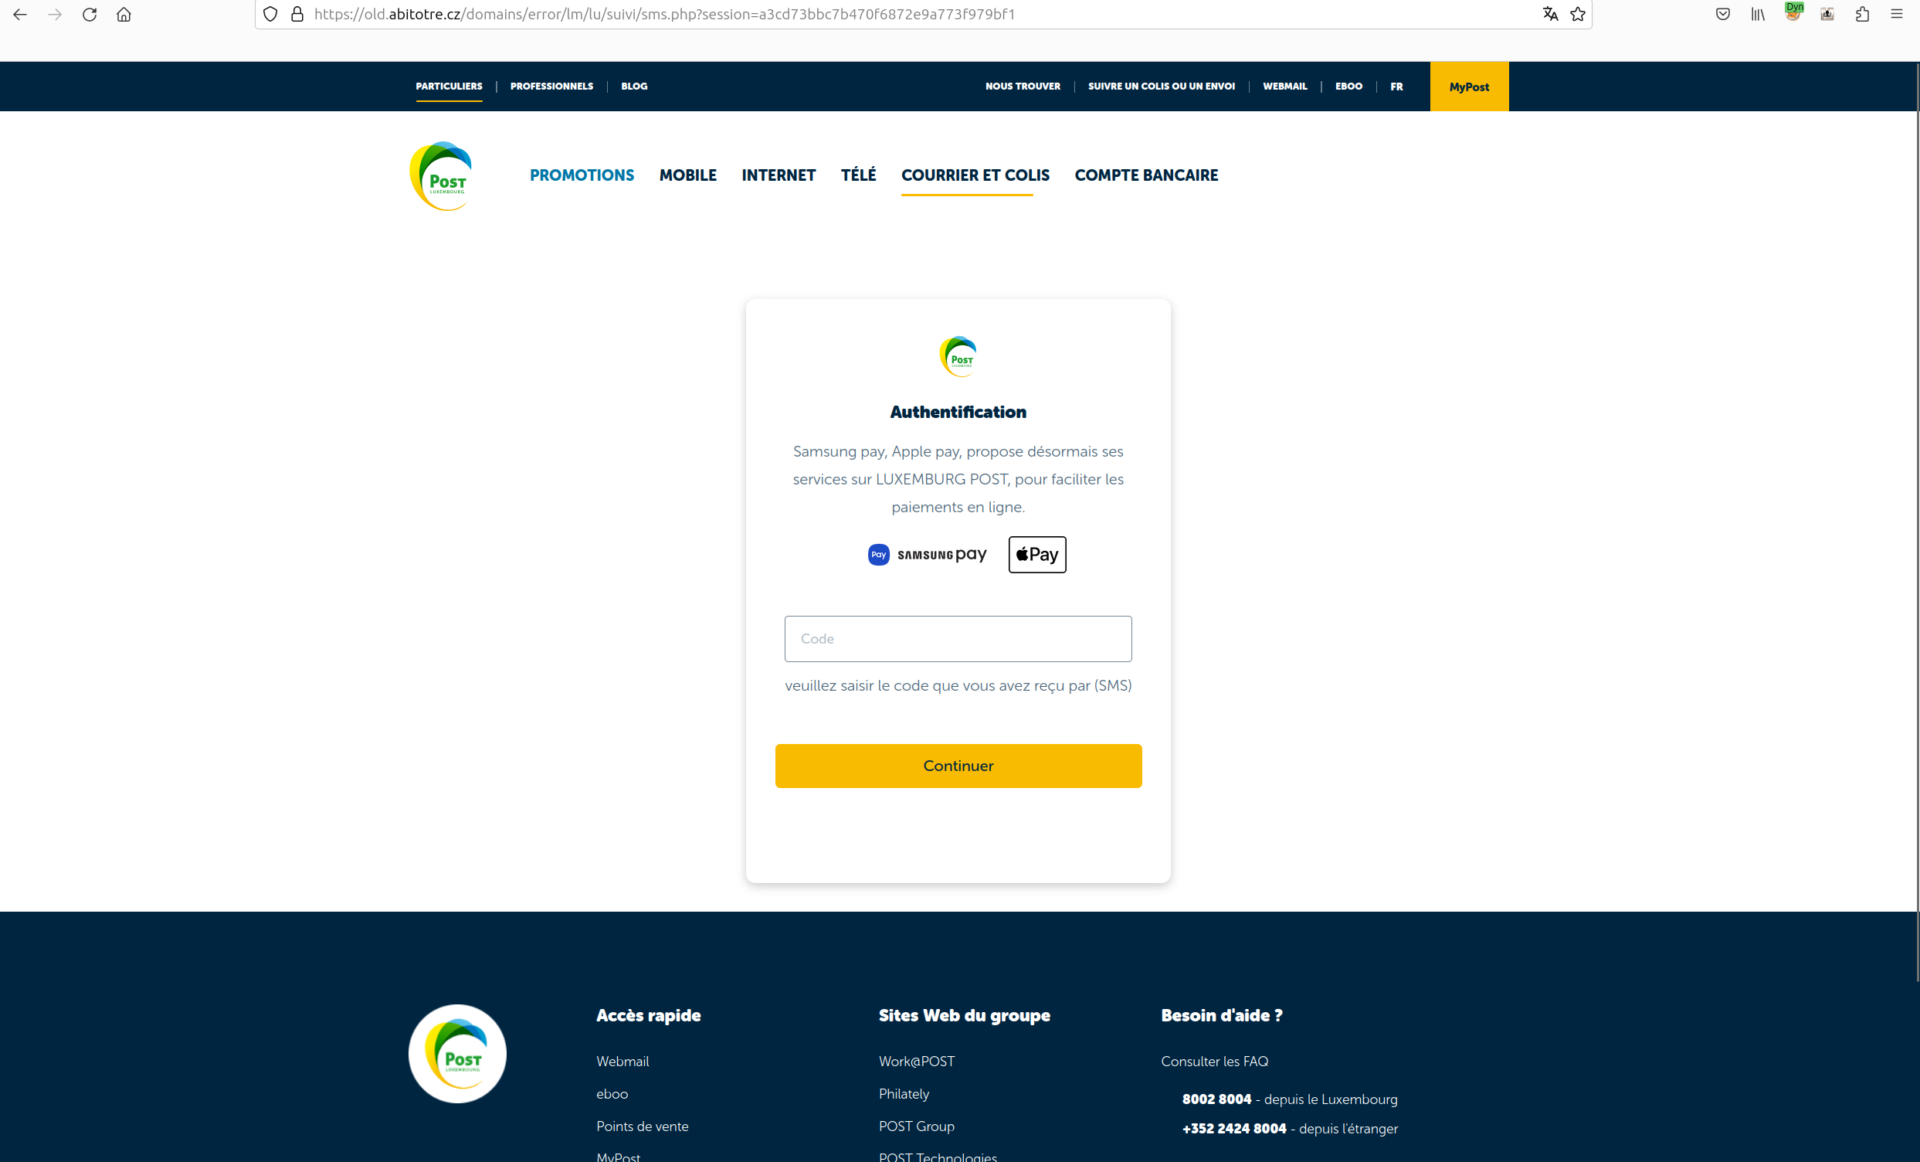Click the browser refresh icon
Image resolution: width=1920 pixels, height=1162 pixels.
click(88, 14)
